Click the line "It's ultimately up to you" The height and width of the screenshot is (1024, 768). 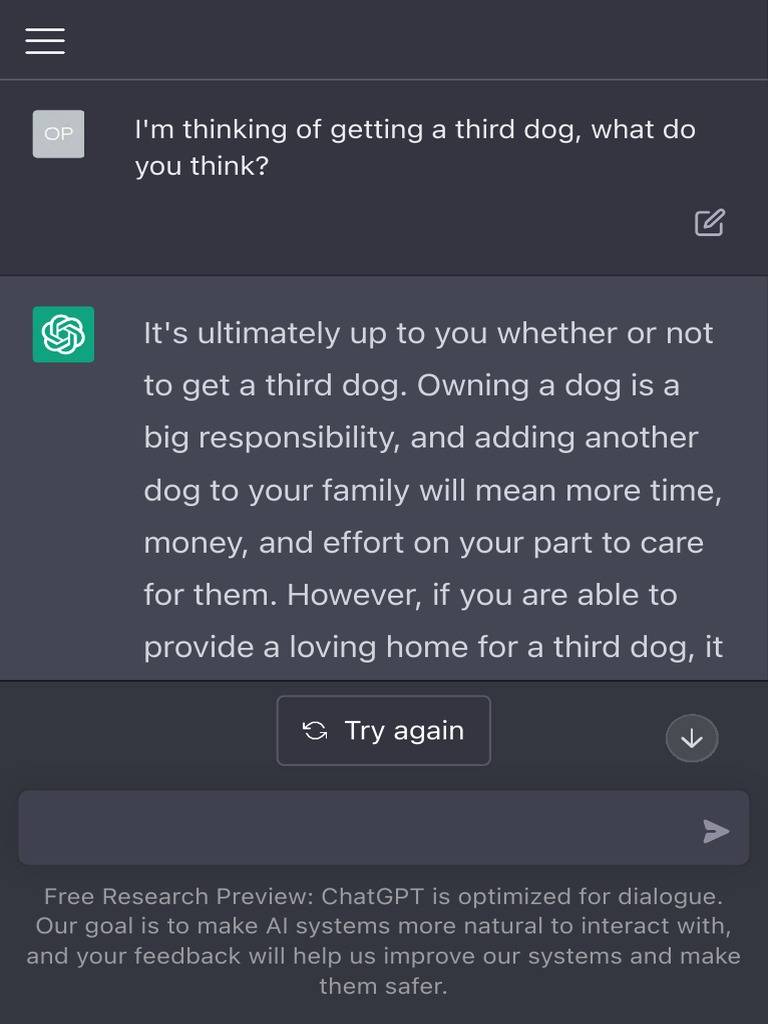coord(428,333)
